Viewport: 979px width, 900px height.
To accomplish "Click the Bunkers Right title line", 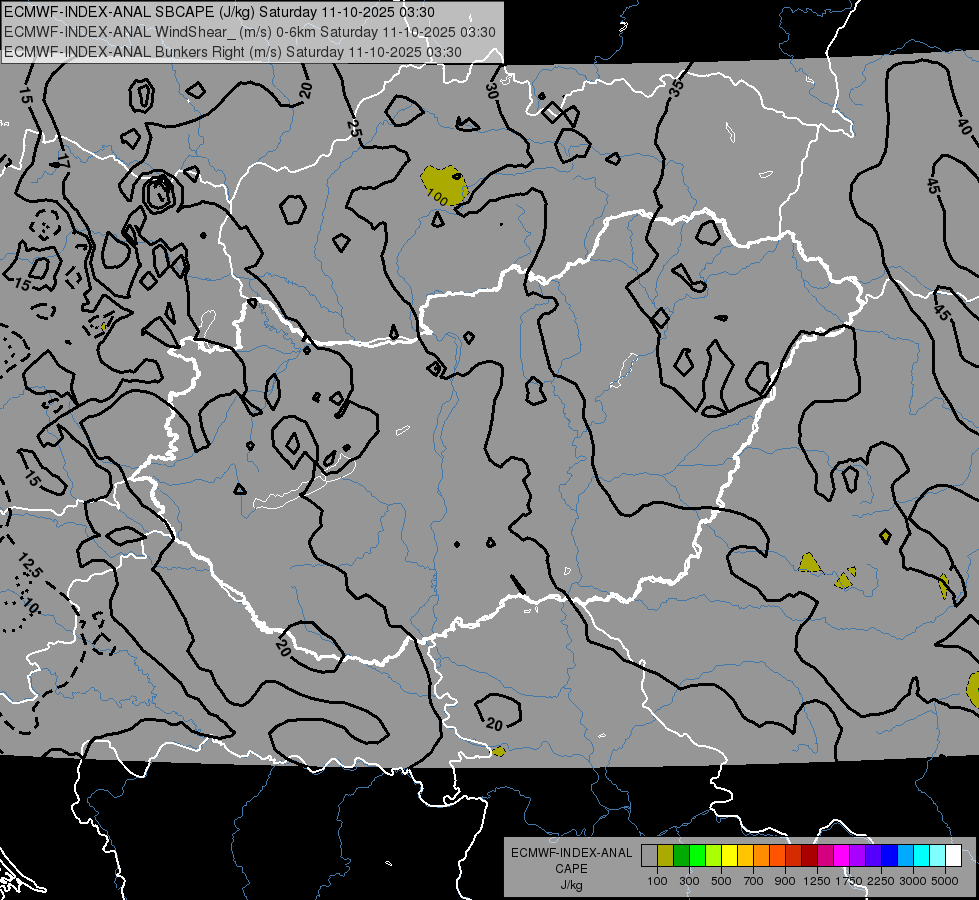I will coord(233,52).
